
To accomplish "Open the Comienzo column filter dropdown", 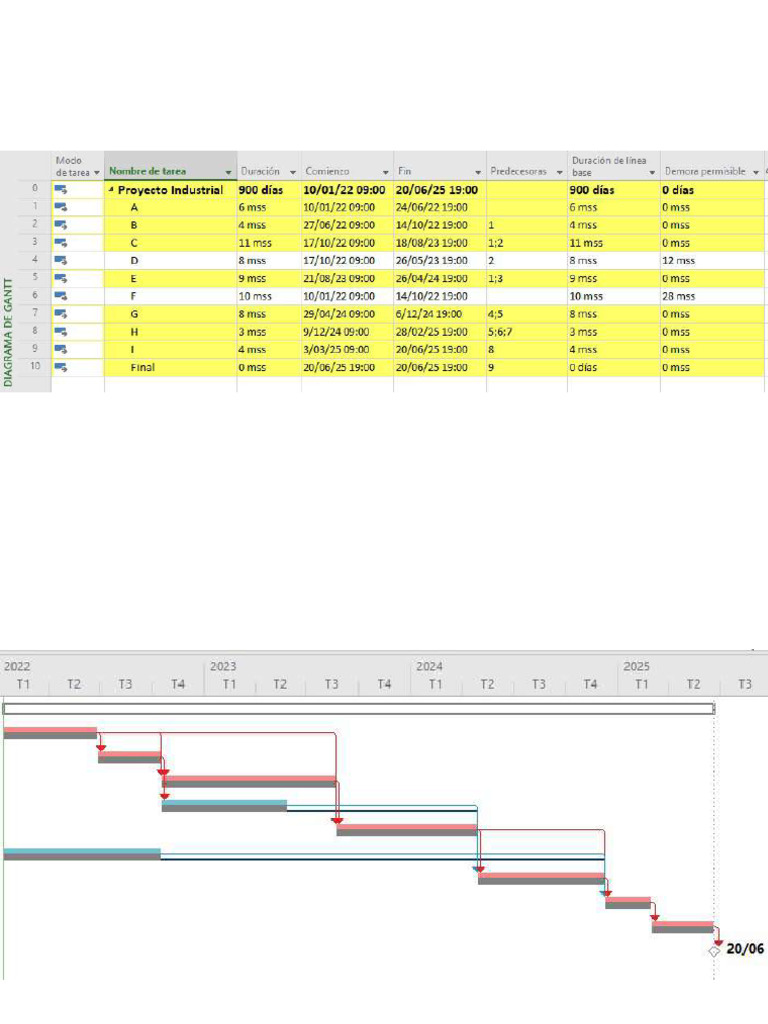I will 385,172.
